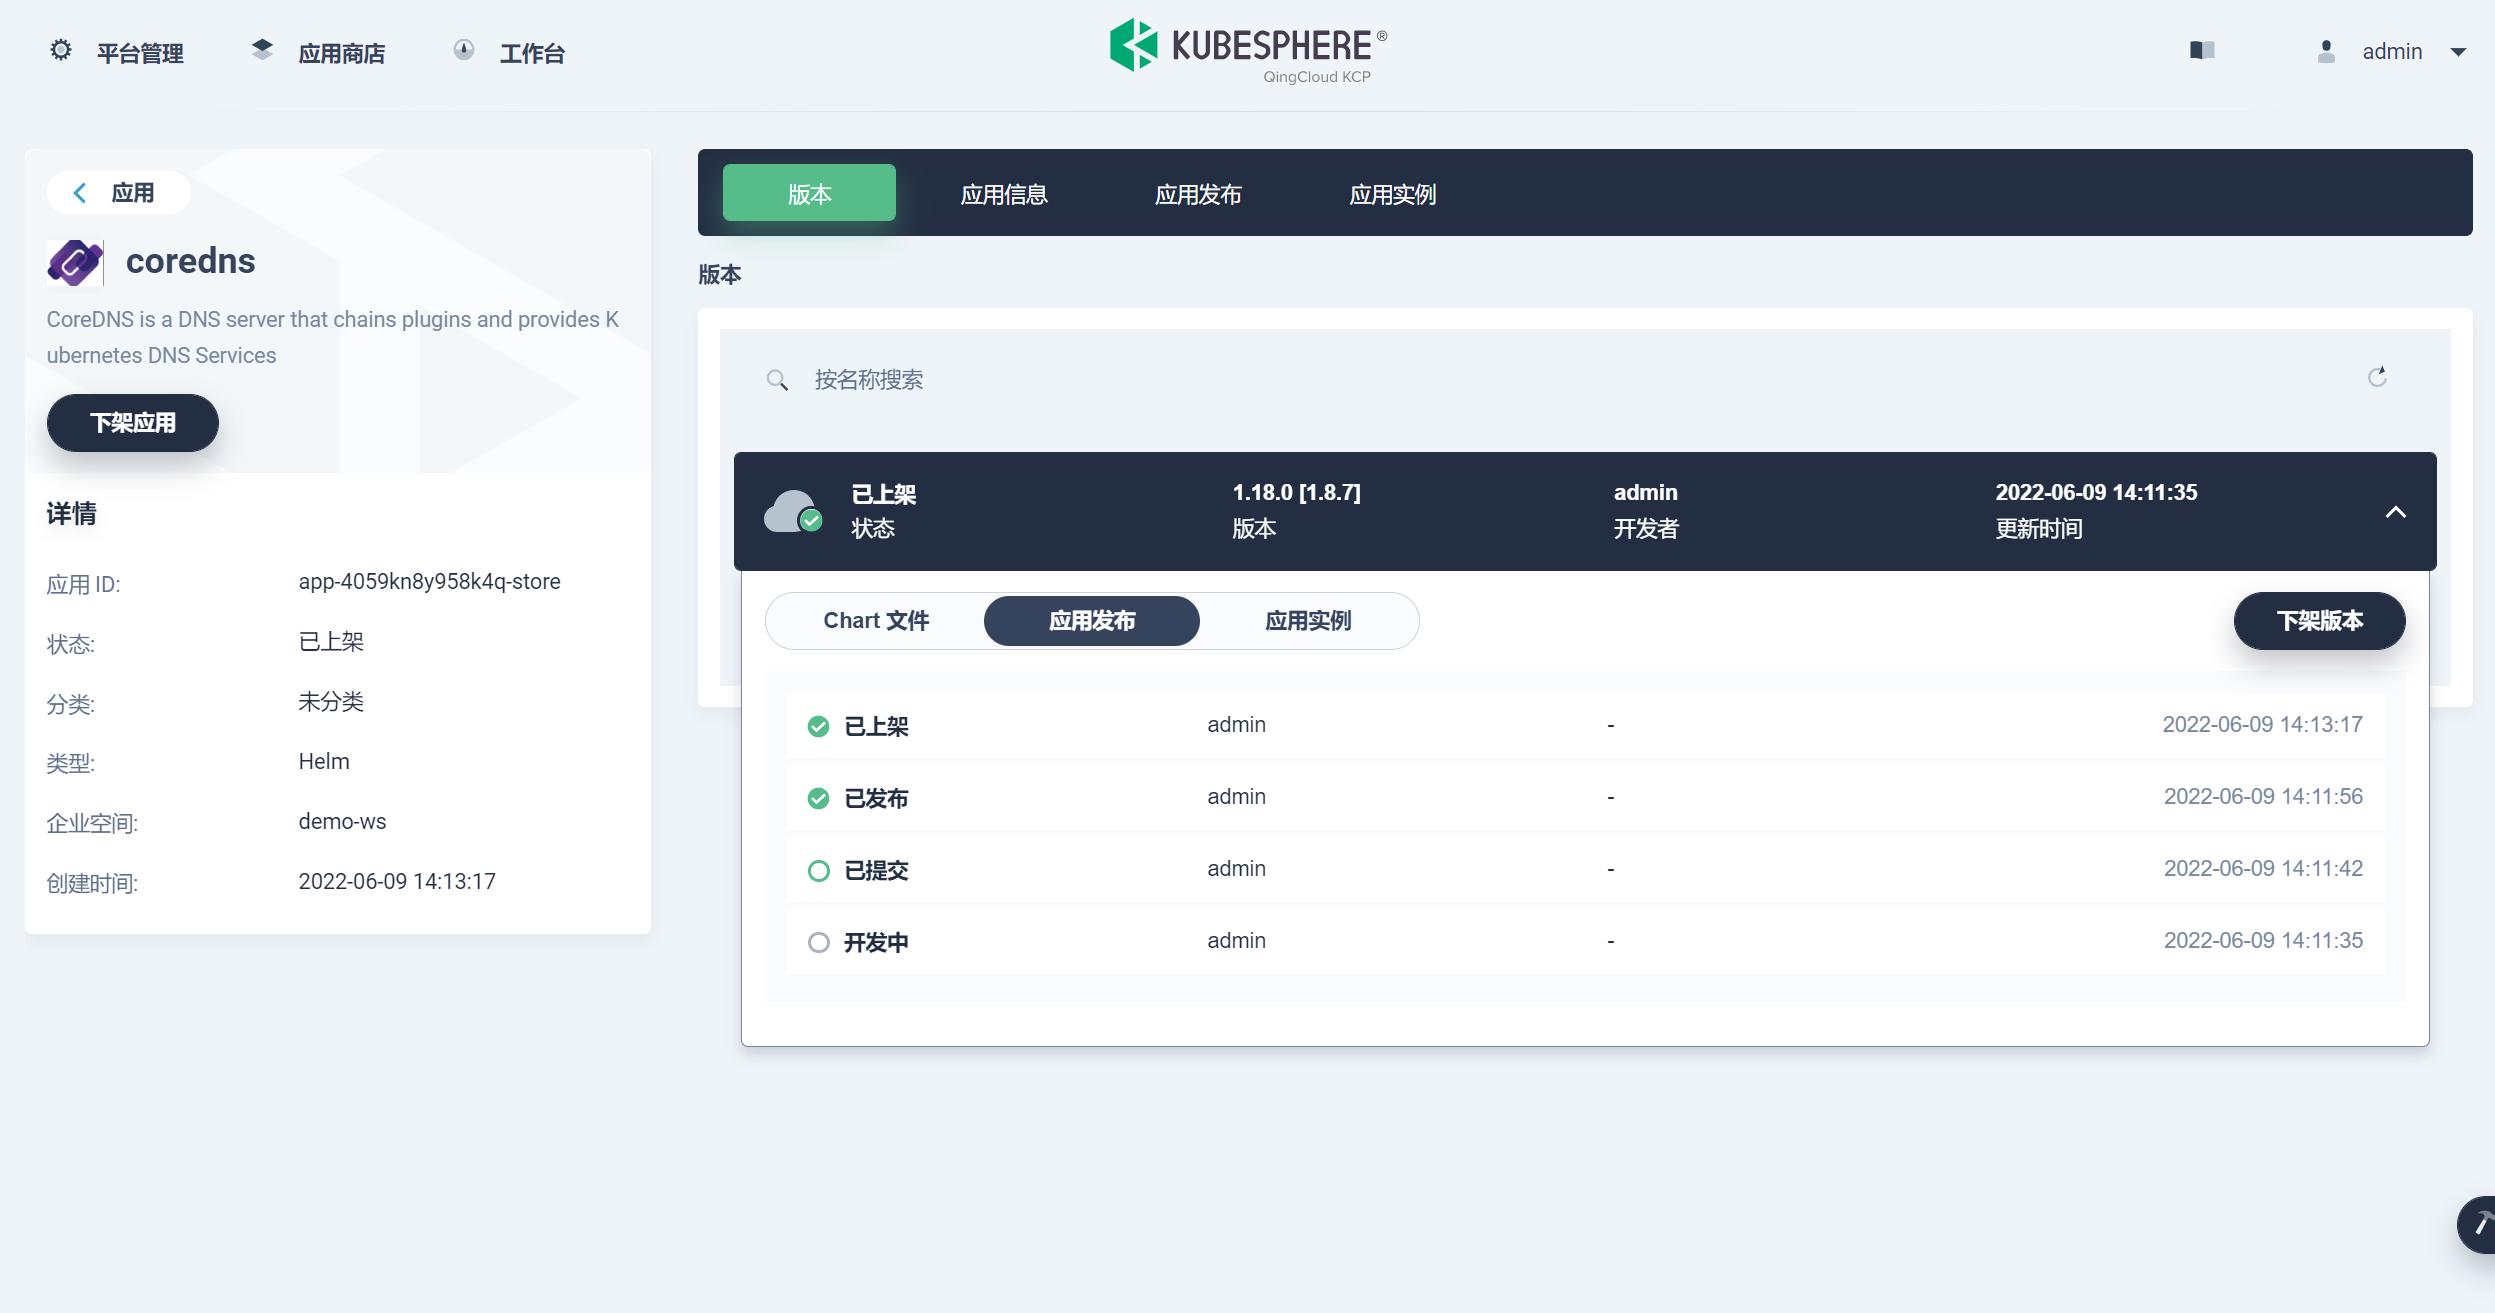The width and height of the screenshot is (2495, 1313).
Task: Click the coredns app title
Action: tap(190, 261)
